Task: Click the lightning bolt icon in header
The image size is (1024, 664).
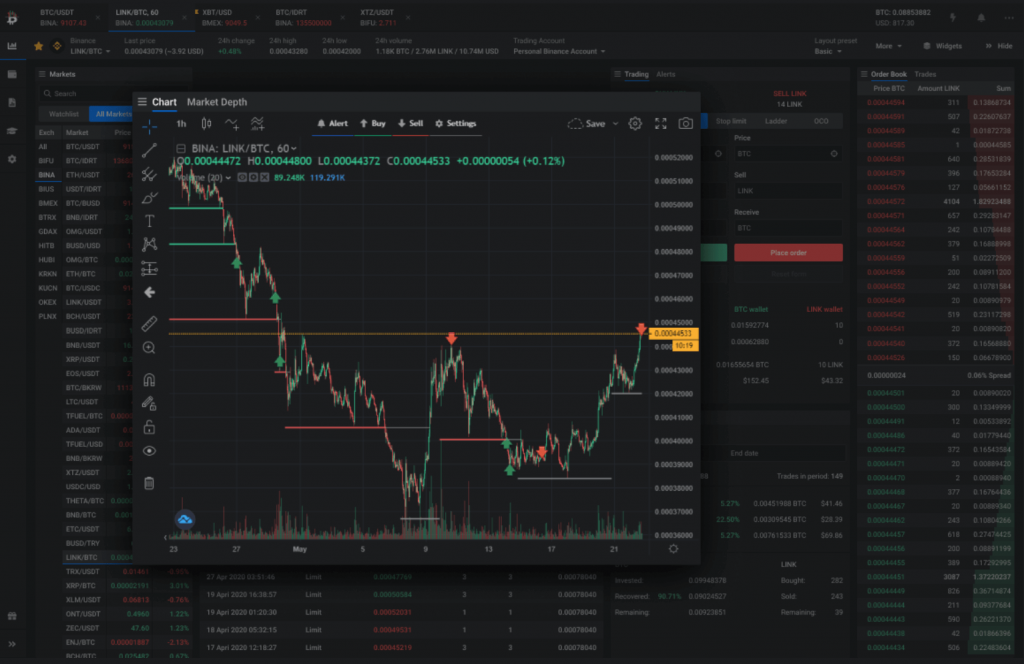Action: click(953, 18)
